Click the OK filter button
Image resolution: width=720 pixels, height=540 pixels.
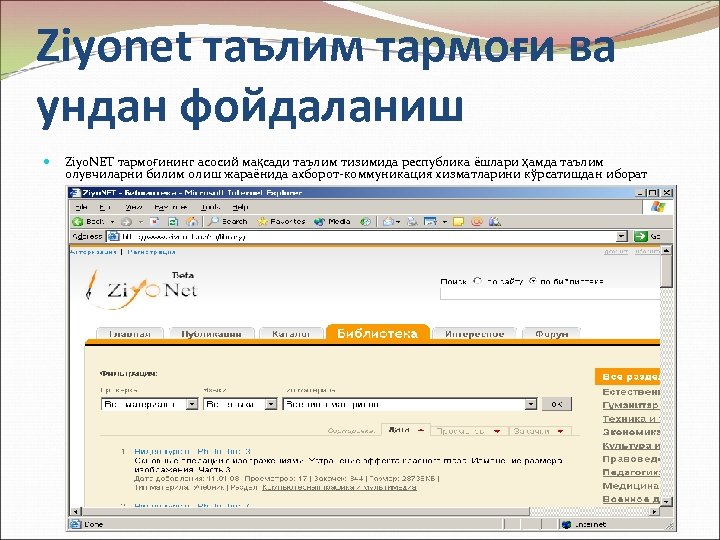557,404
